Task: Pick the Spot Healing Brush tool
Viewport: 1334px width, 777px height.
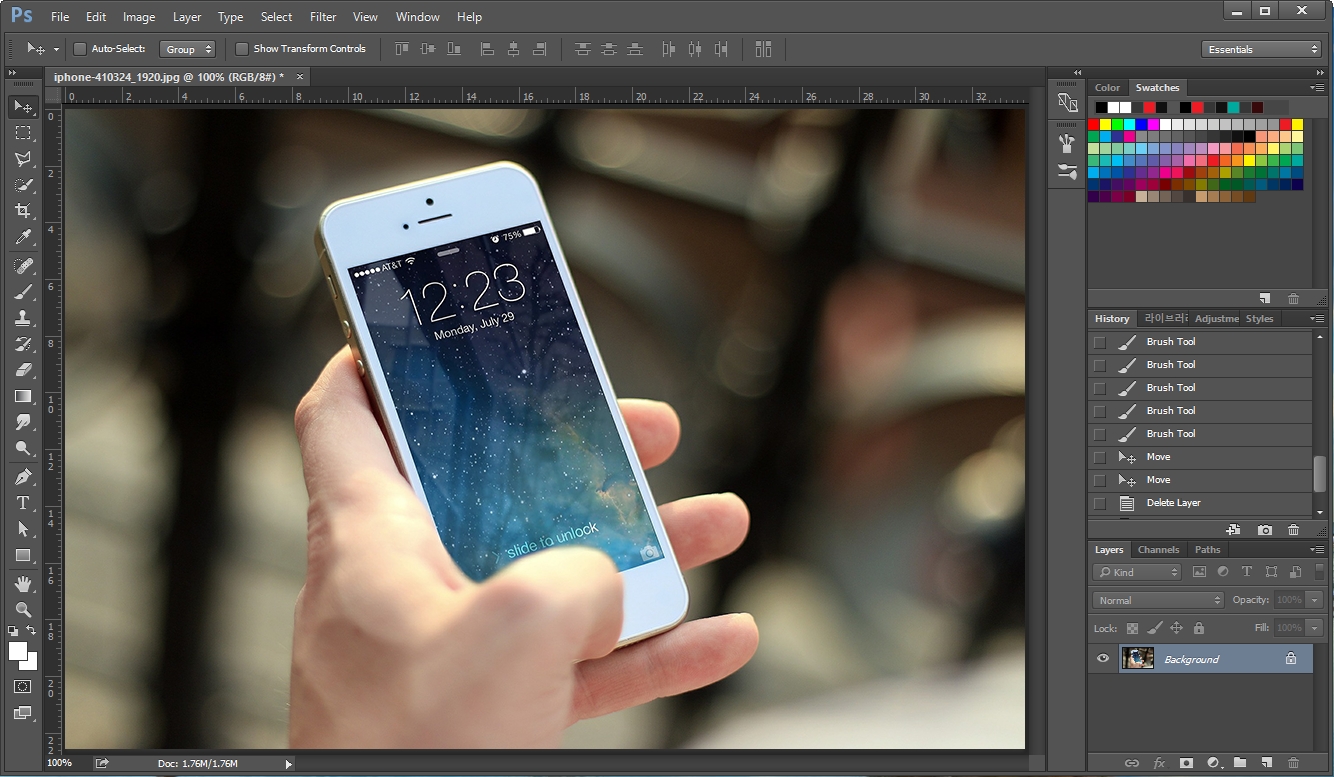Action: pyautogui.click(x=24, y=265)
